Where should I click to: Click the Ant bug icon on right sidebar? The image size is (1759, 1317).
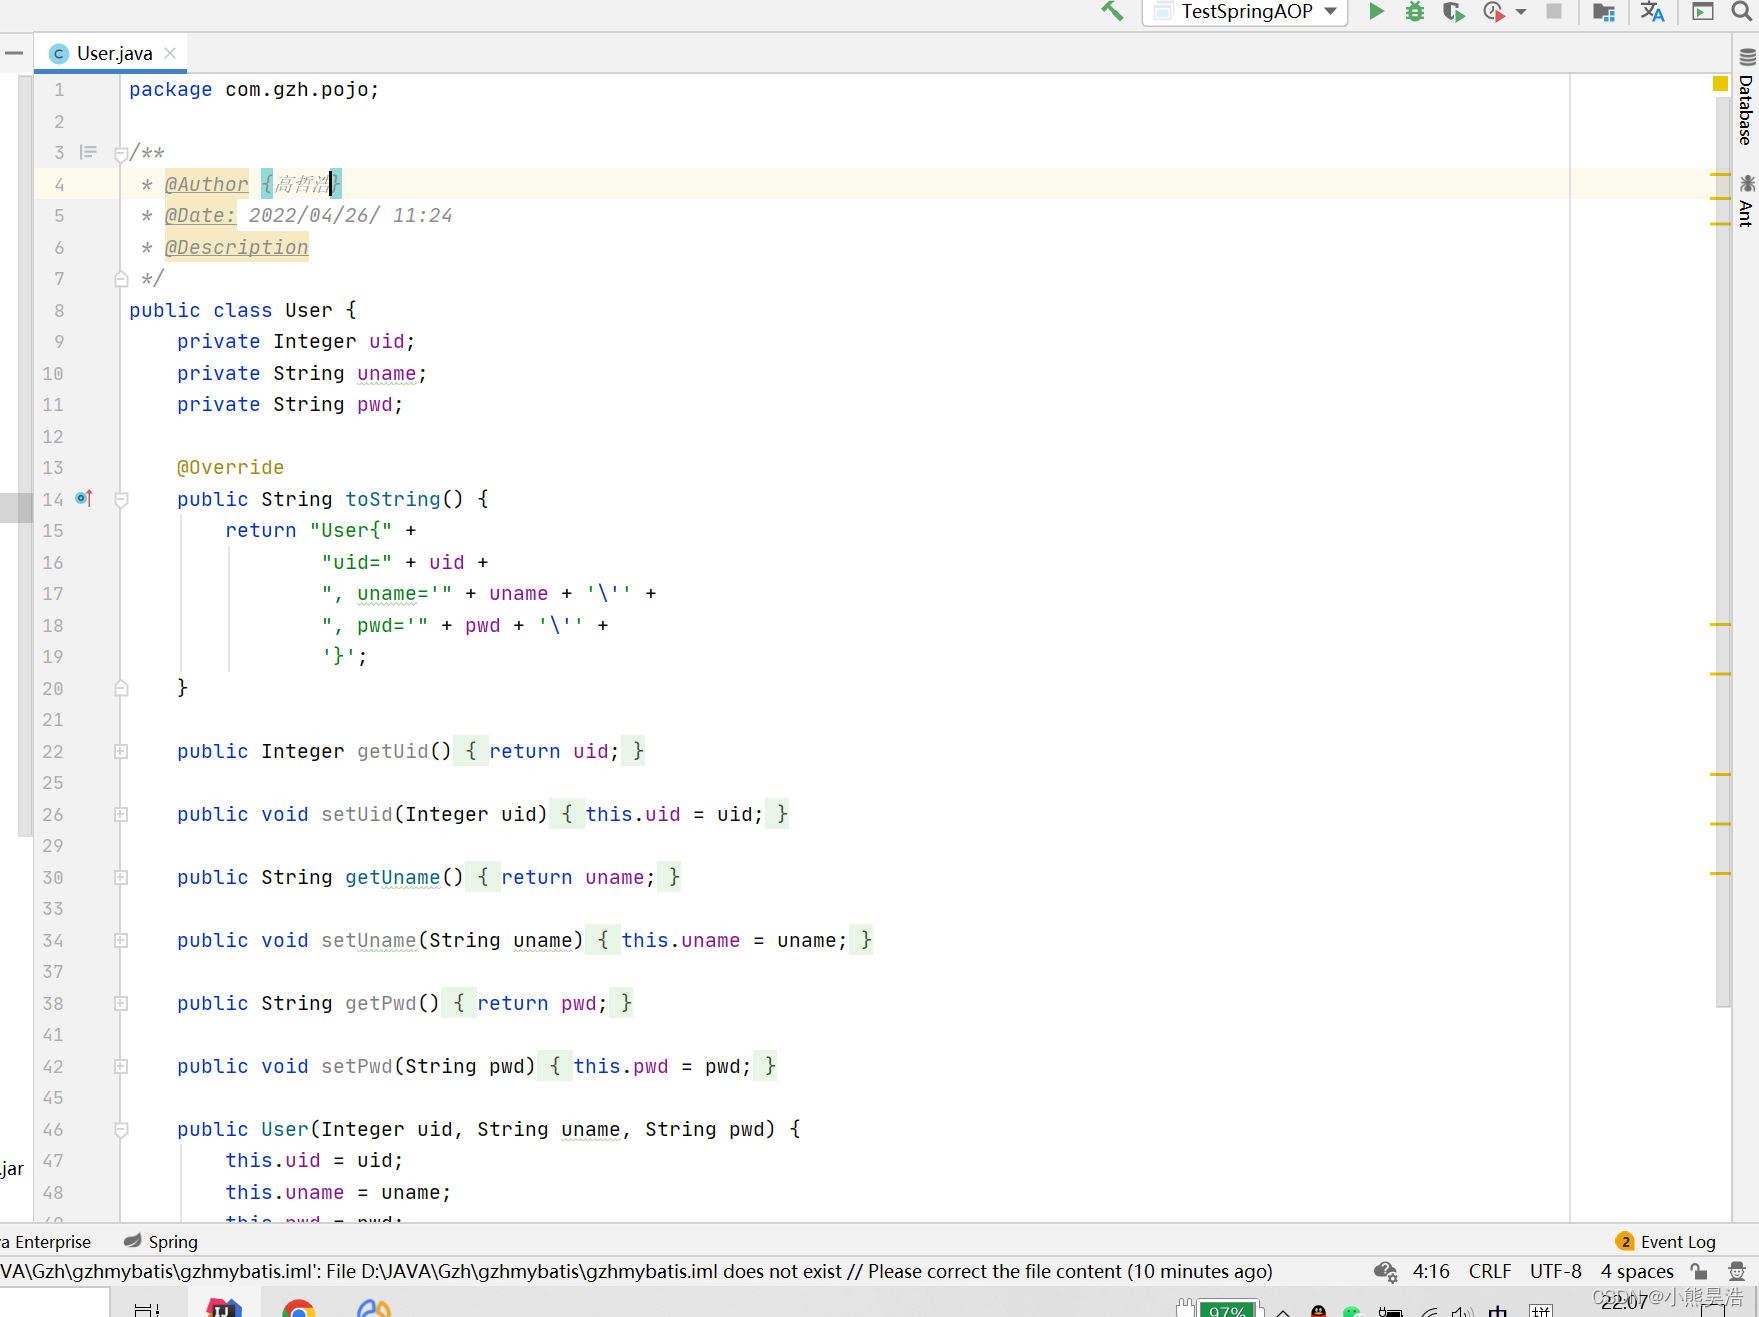1747,184
